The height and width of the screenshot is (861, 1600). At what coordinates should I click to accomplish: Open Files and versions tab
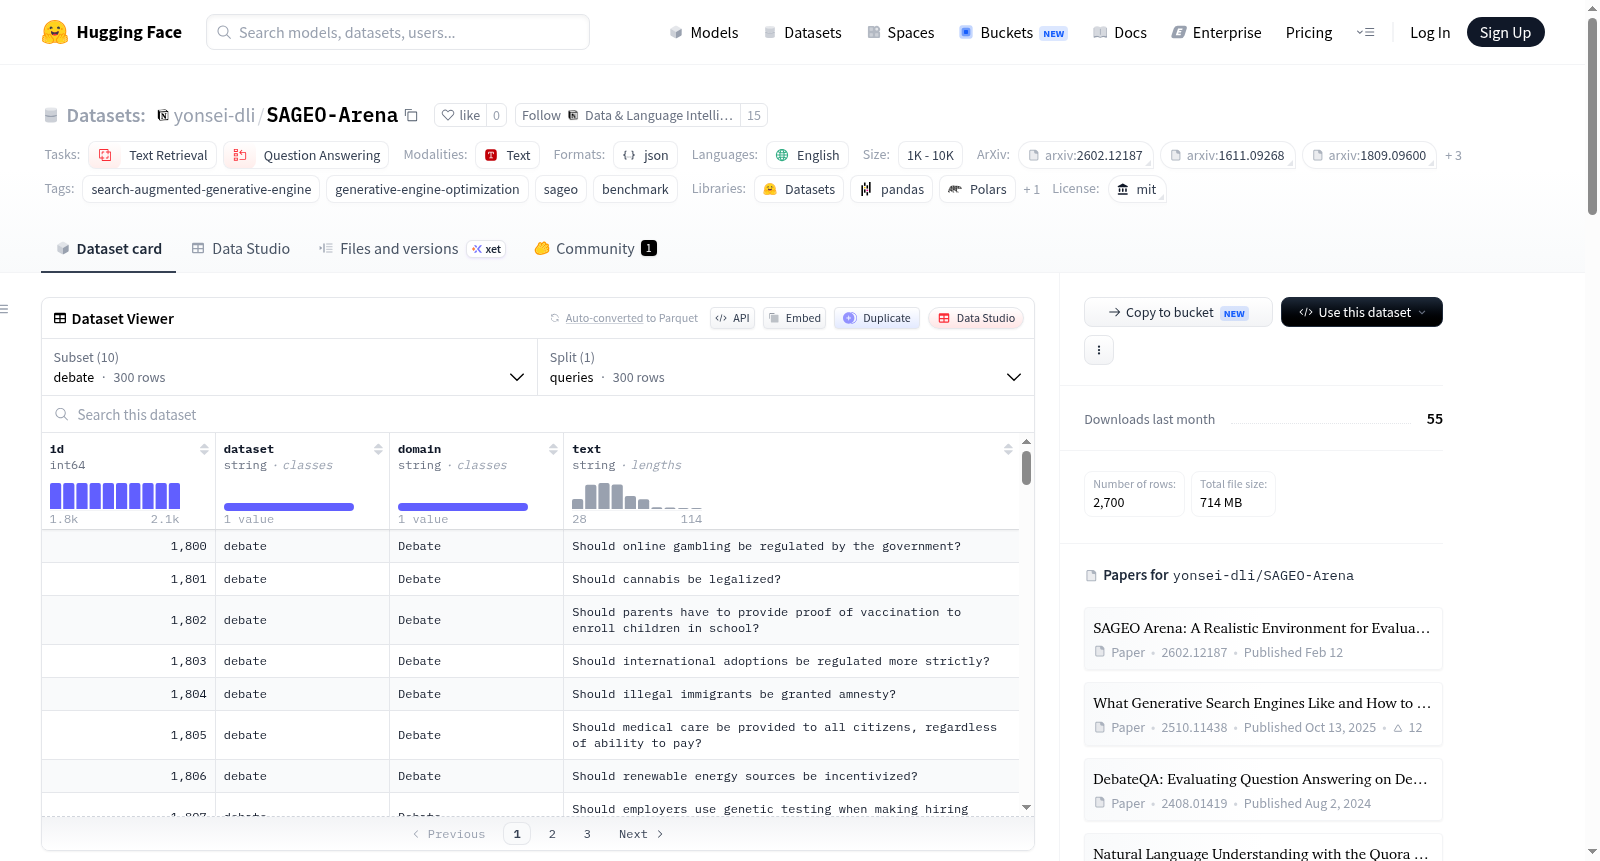pyautogui.click(x=412, y=248)
